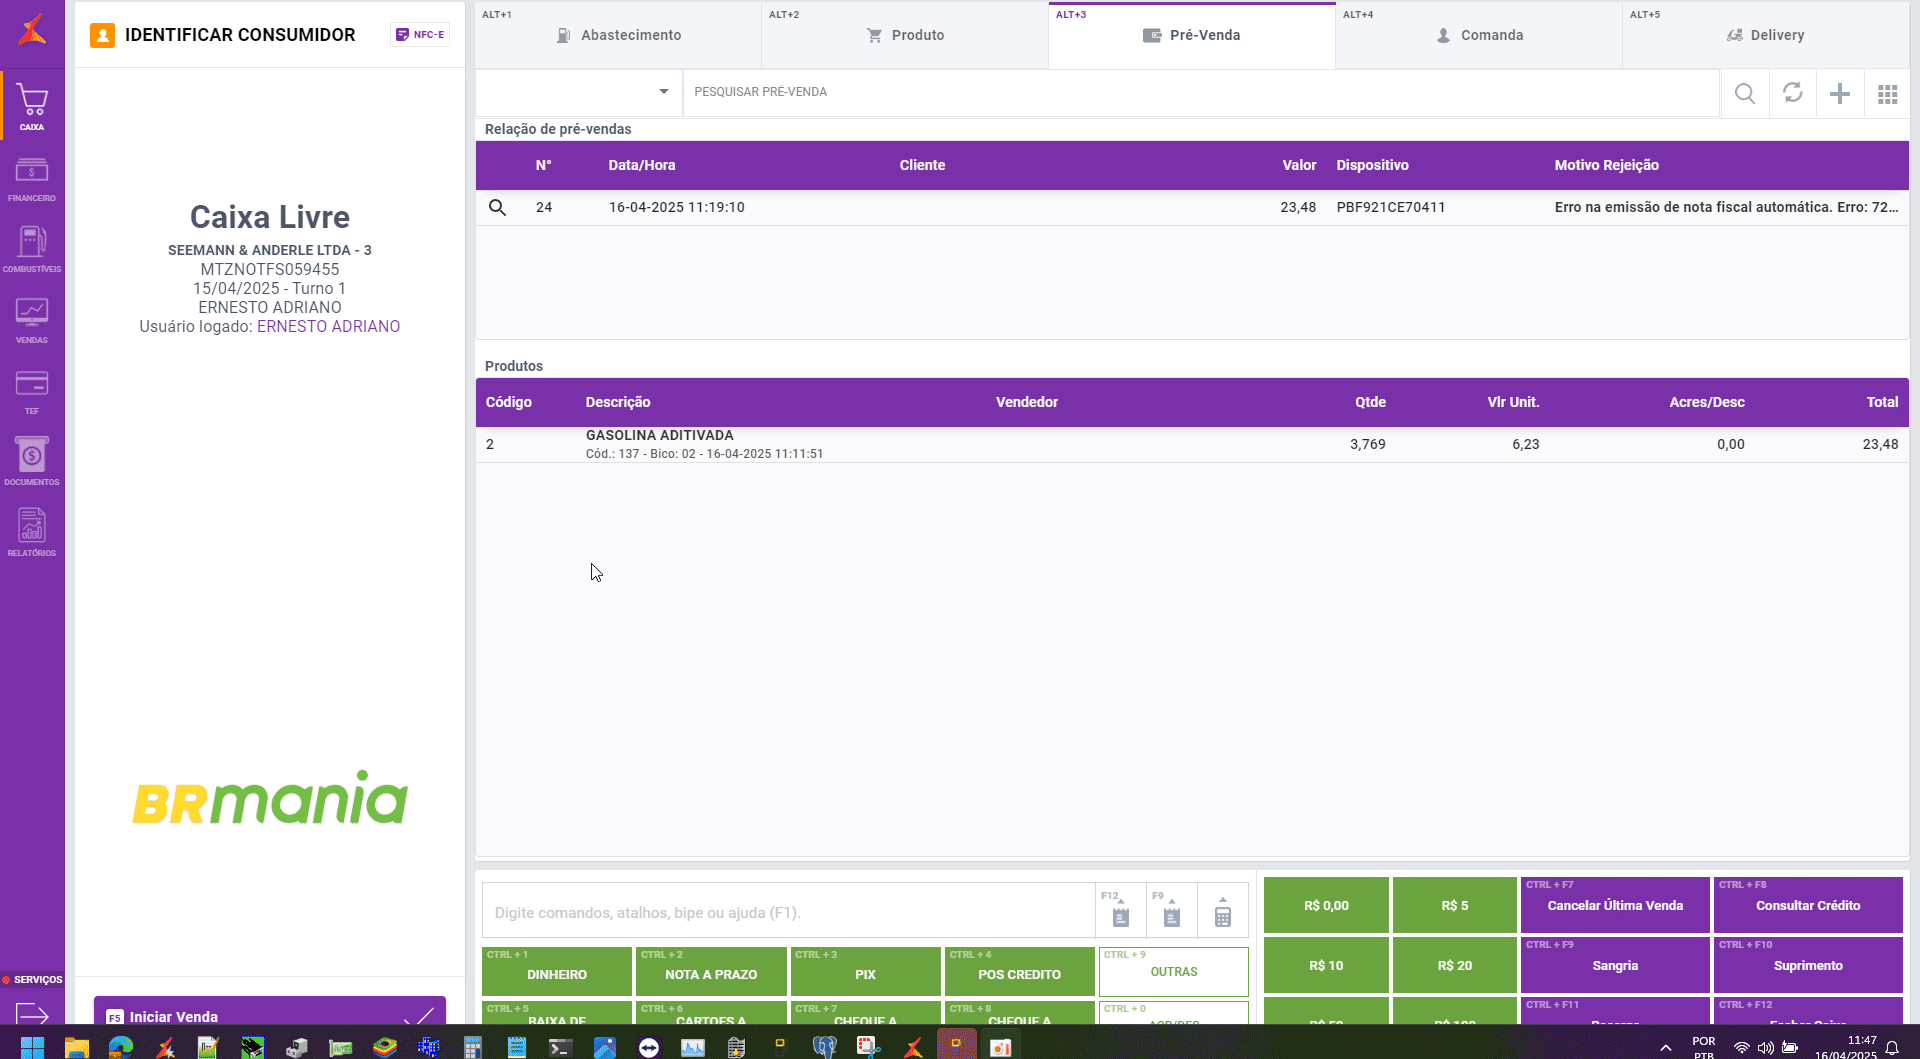Open TeamViewer from the taskbar
Screen dimensions: 1920x1059
tap(649, 1047)
